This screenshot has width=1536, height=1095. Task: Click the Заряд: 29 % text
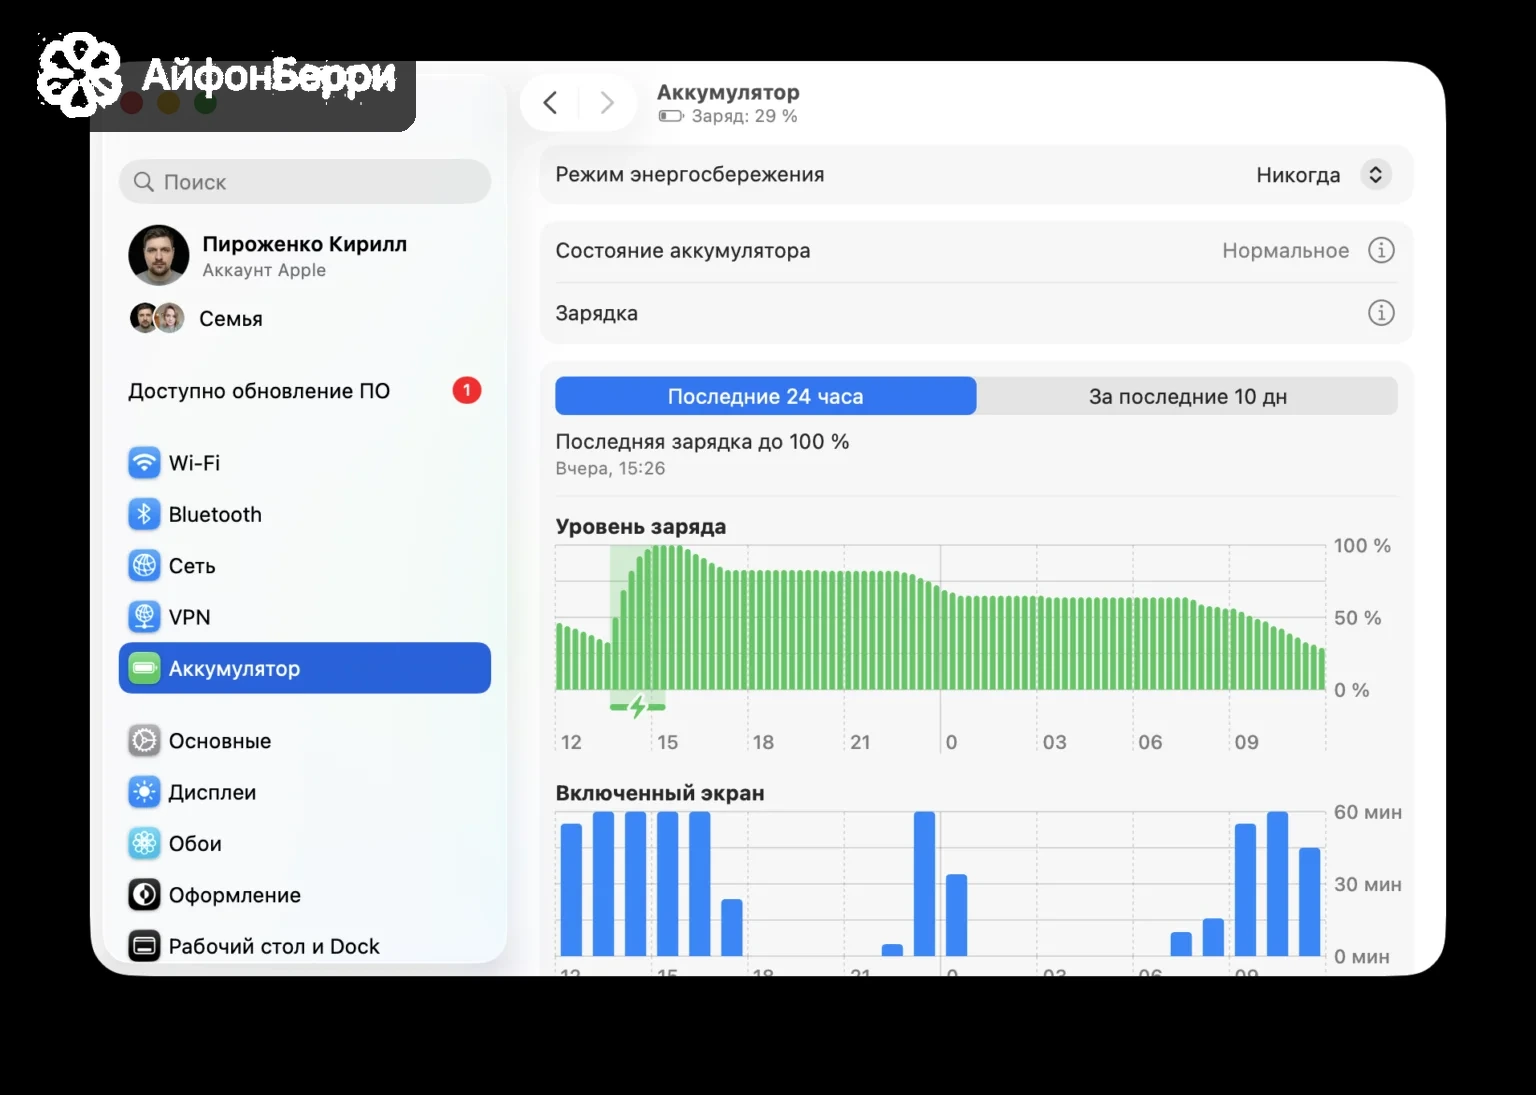745,116
